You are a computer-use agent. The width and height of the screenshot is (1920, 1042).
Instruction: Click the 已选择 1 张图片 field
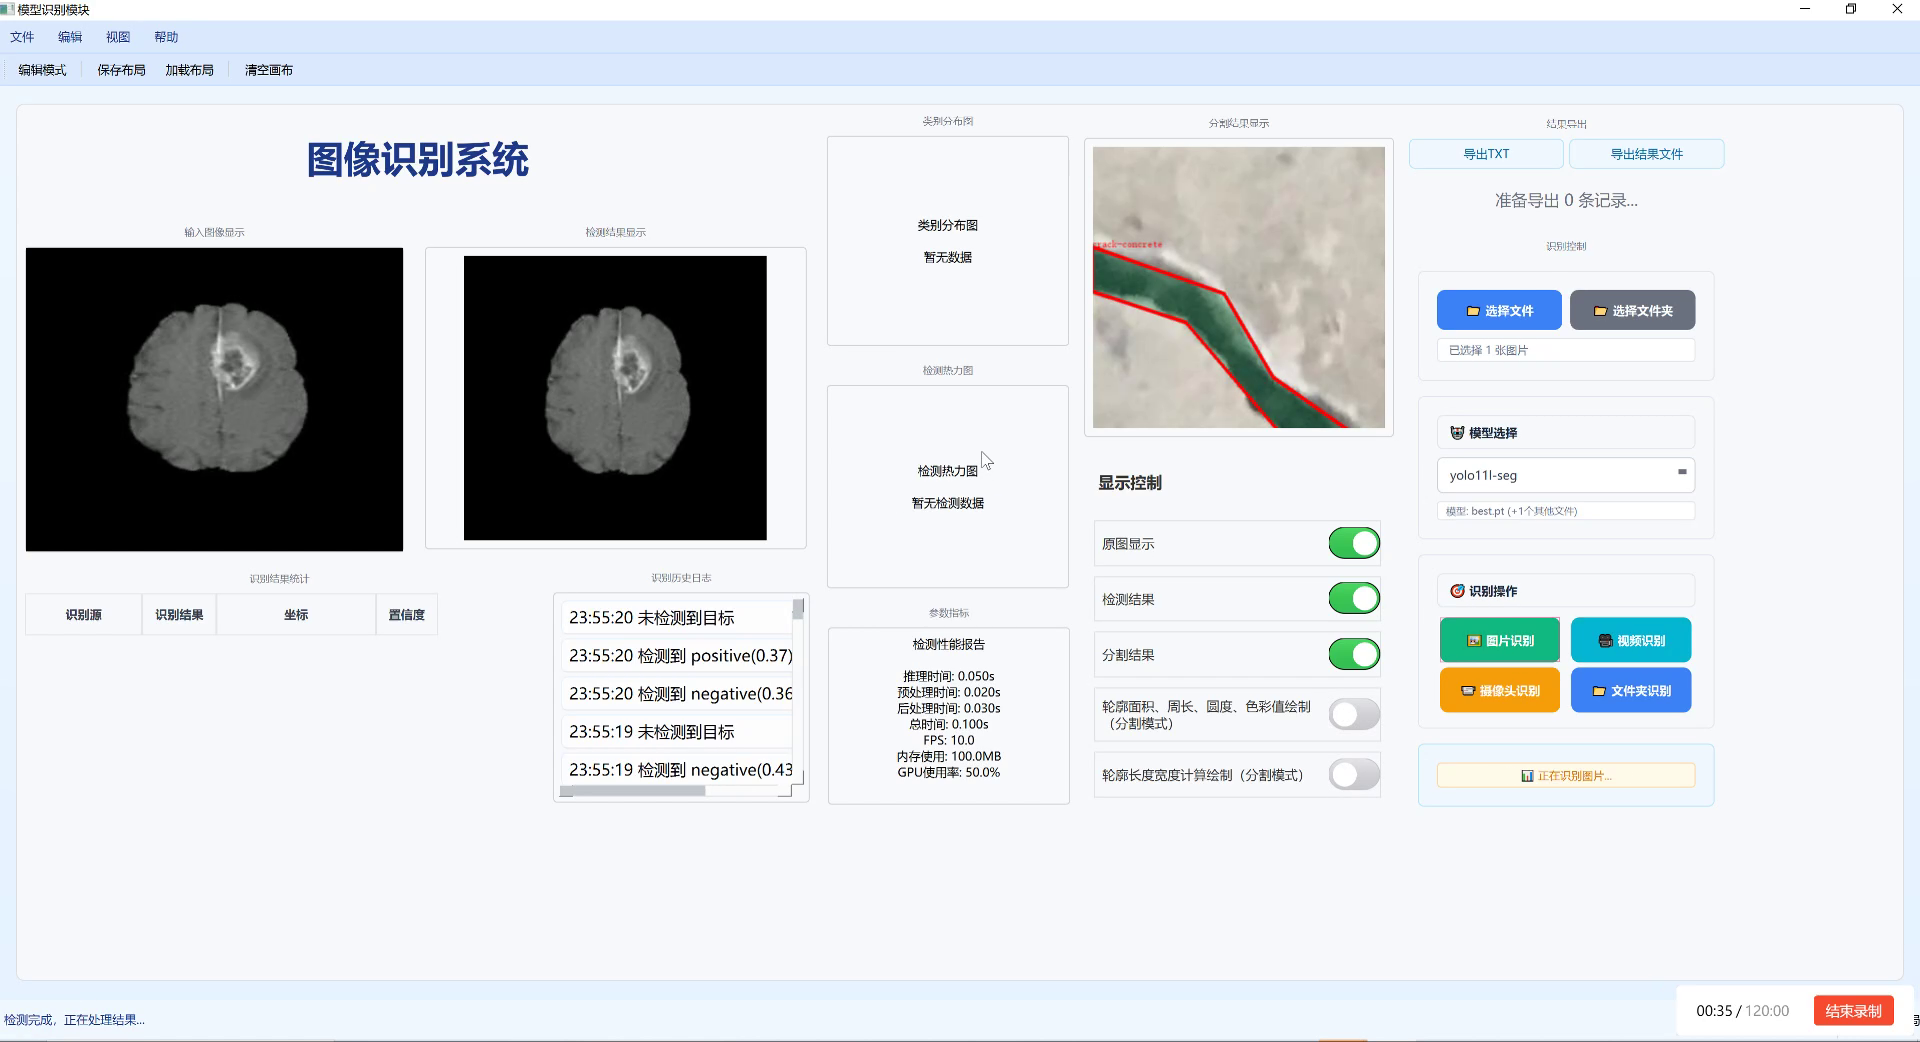click(1565, 350)
